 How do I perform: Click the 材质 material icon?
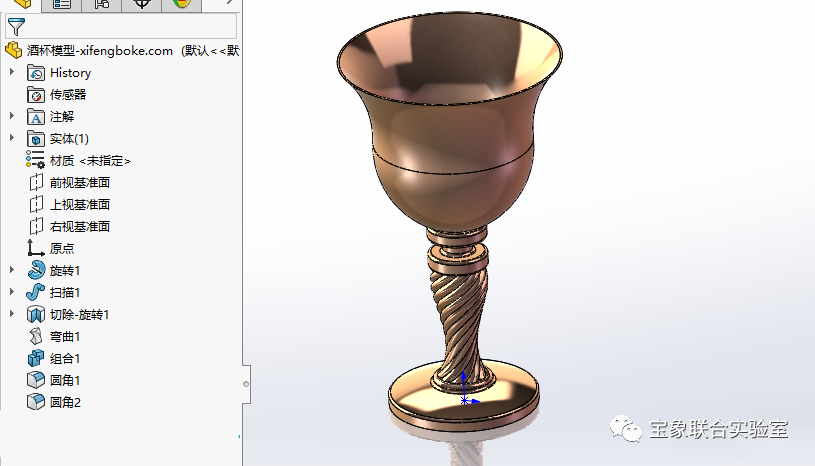point(35,160)
